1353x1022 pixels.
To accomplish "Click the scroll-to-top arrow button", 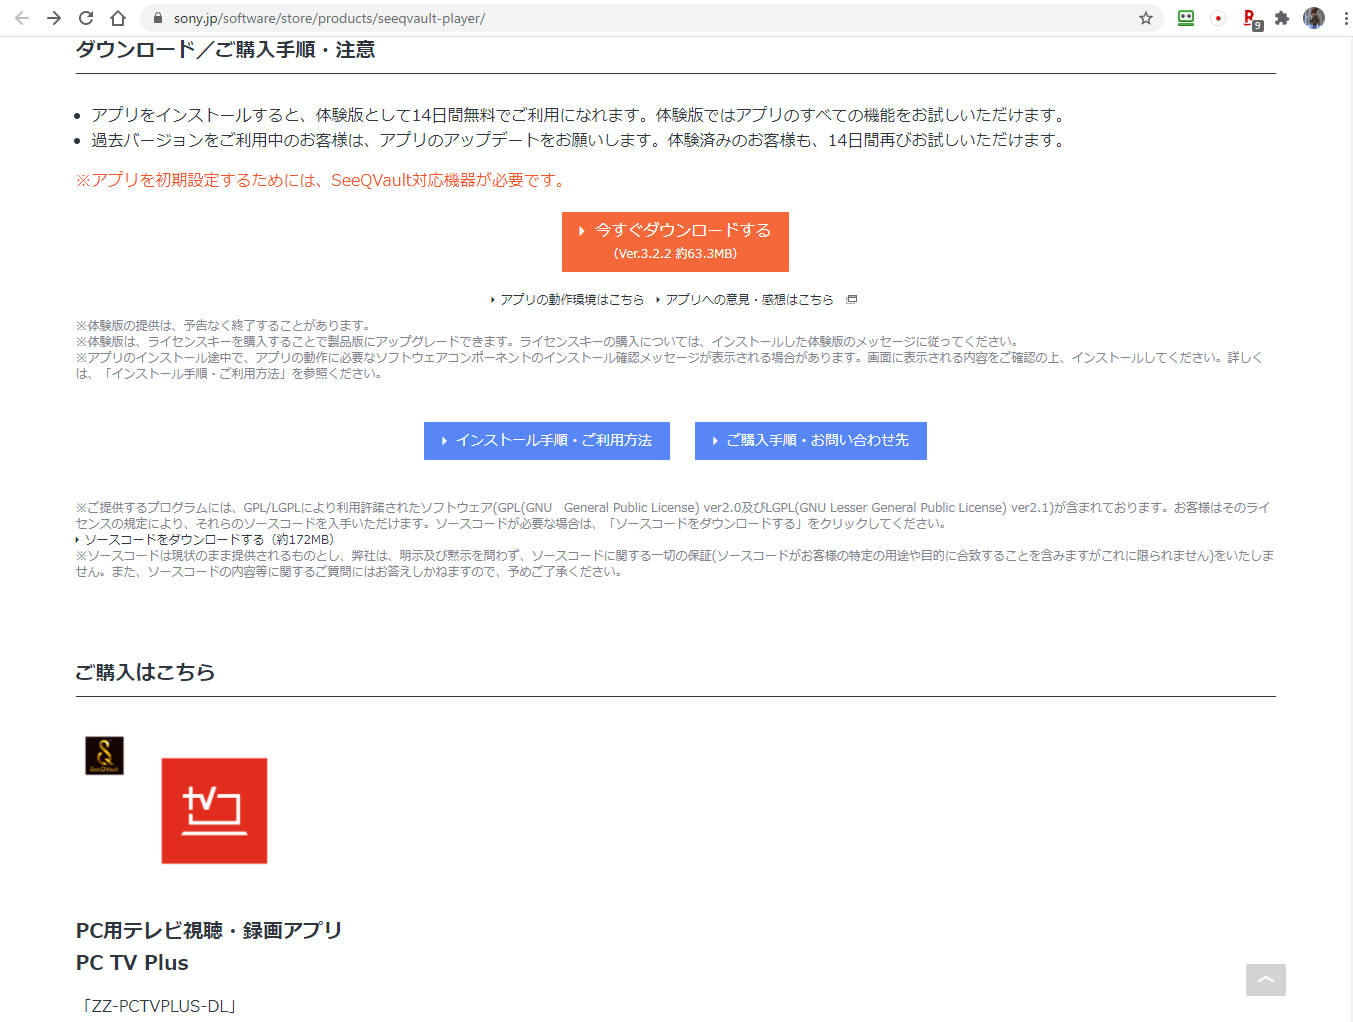I will click(1265, 980).
